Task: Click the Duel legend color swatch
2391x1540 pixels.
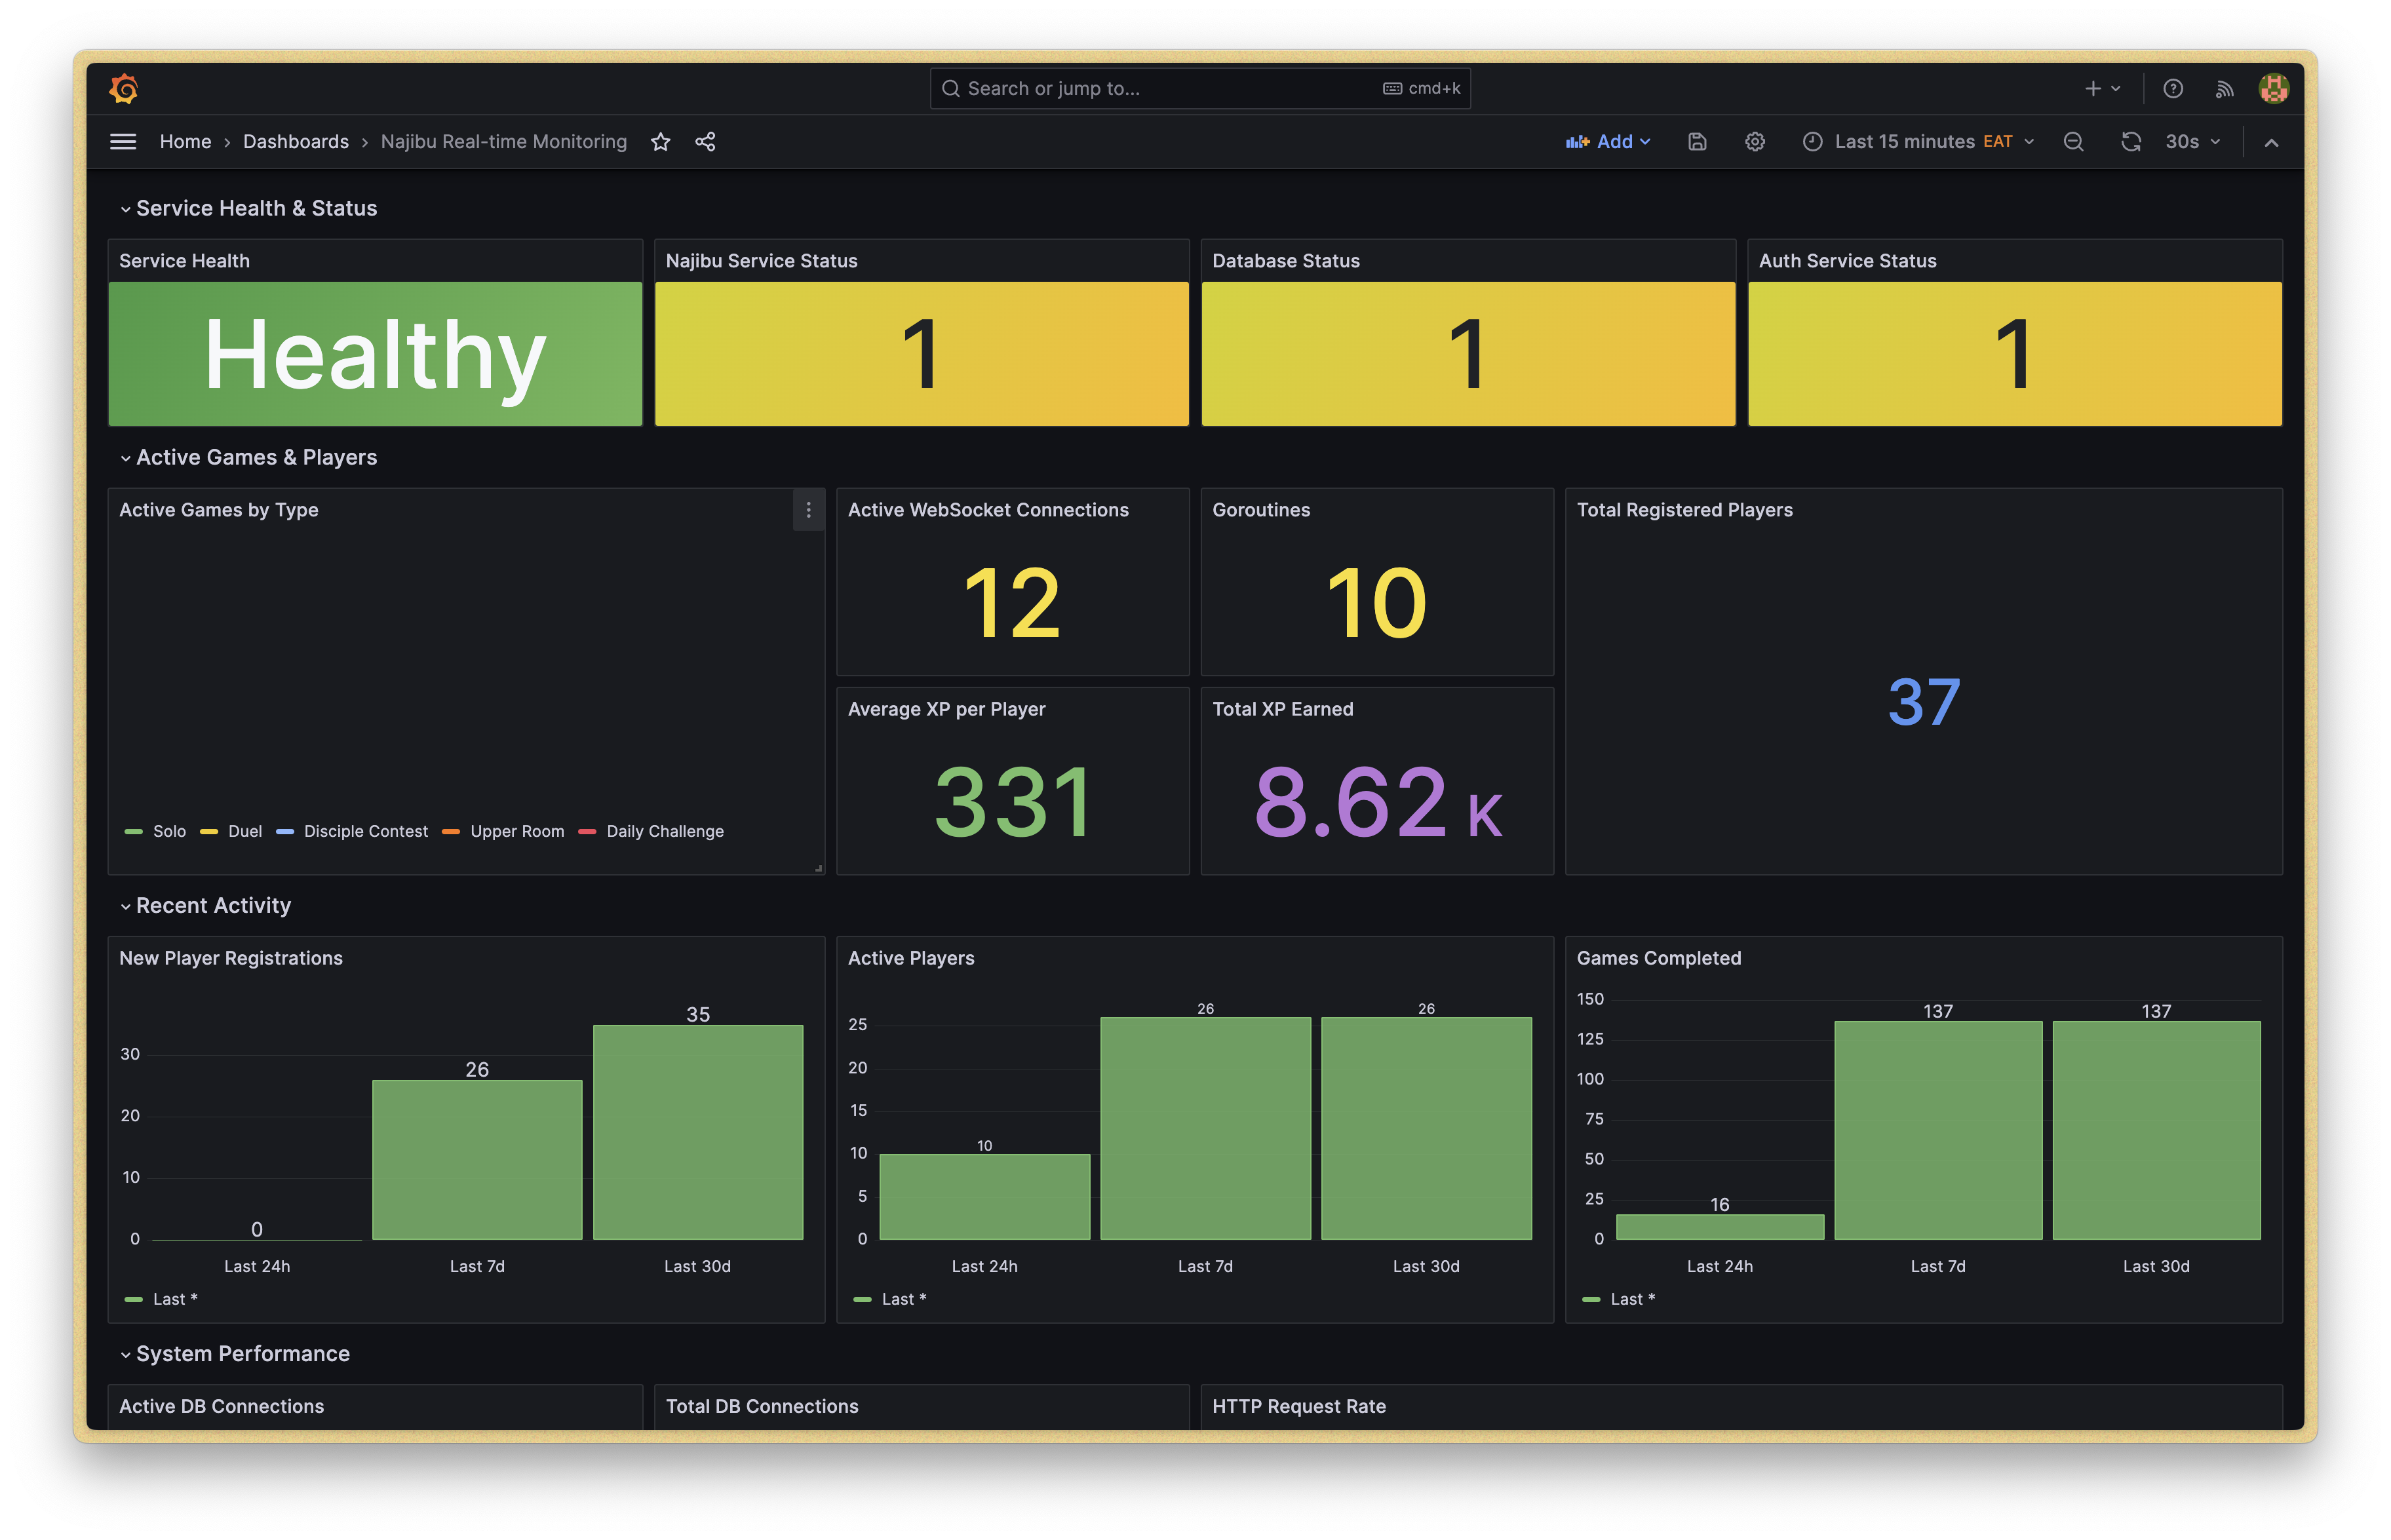Action: pyautogui.click(x=209, y=831)
